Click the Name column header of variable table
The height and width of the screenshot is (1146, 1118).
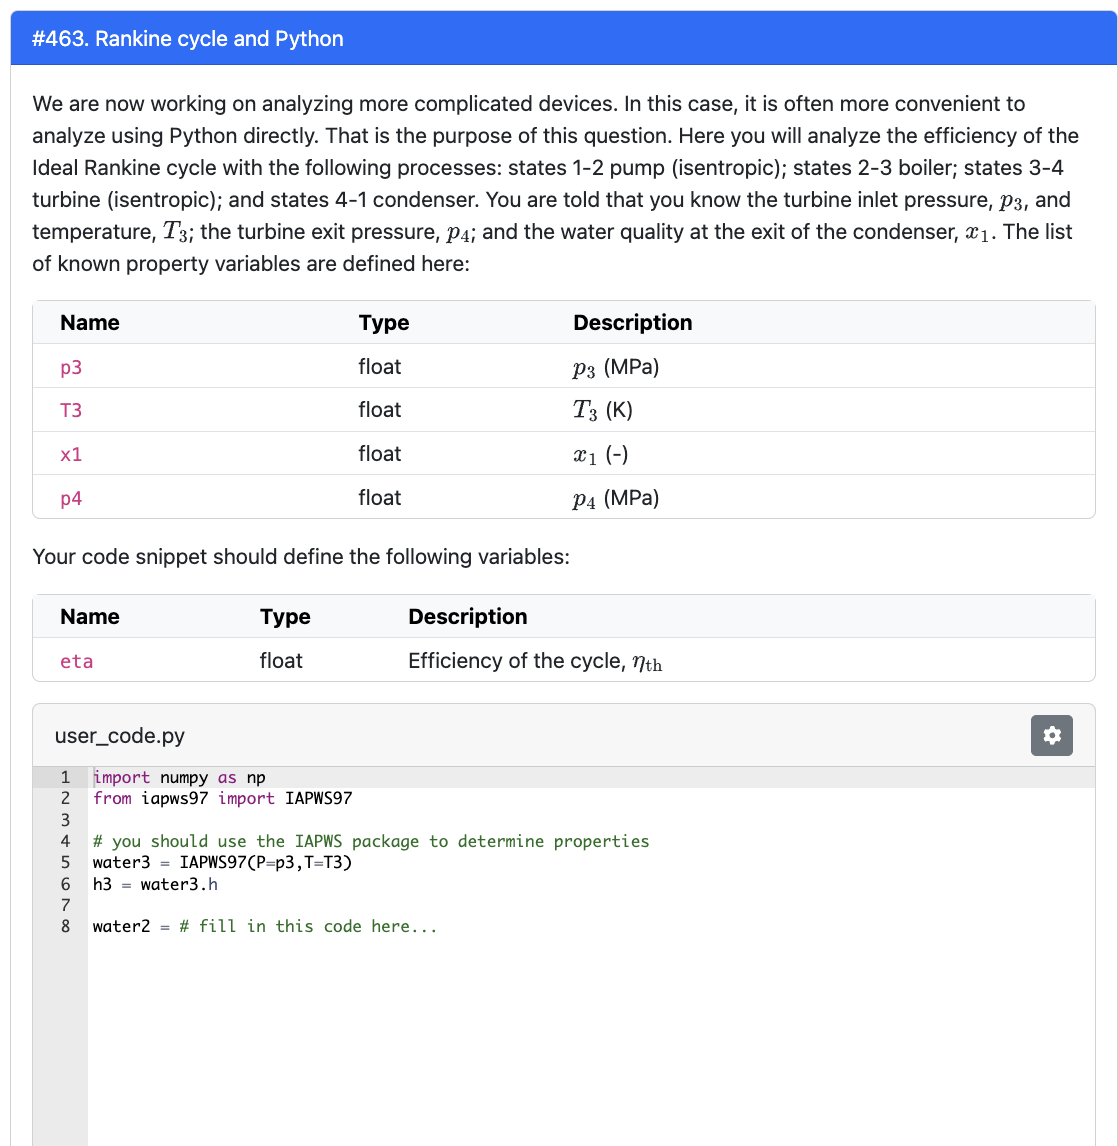tap(89, 322)
